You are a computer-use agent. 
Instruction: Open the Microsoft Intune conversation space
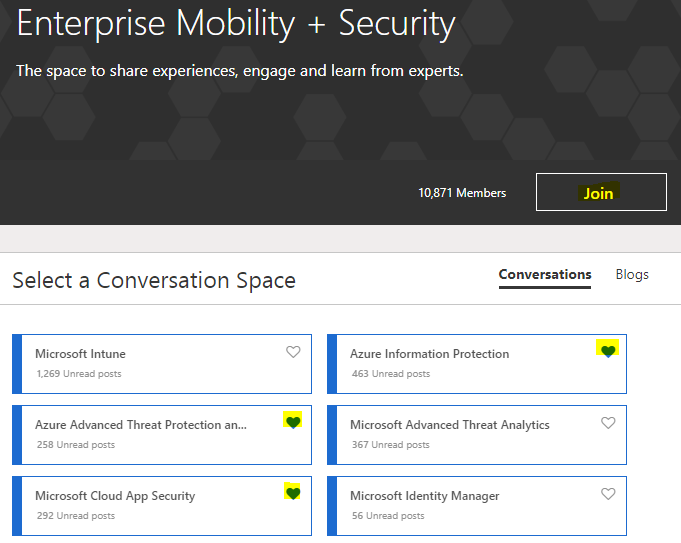(80, 354)
